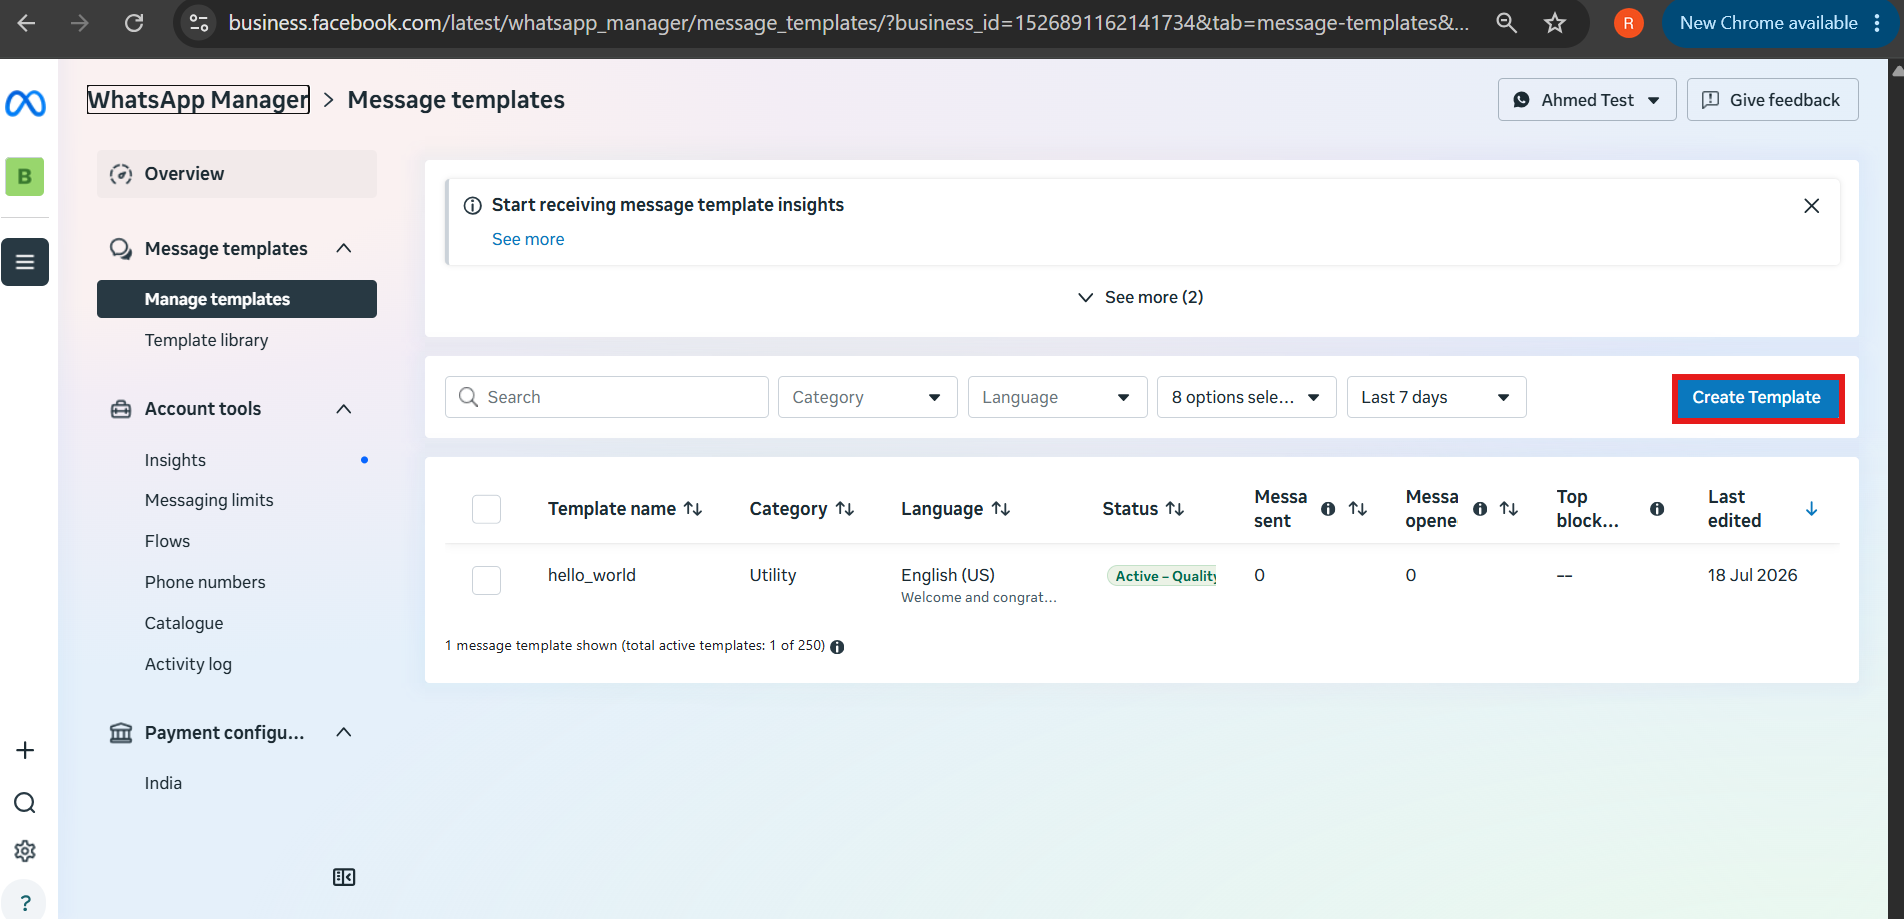Open Chrome profile avatar R
The image size is (1904, 919).
click(x=1629, y=23)
